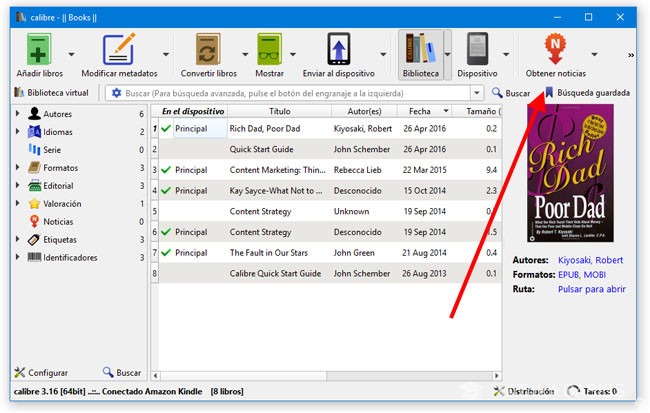Click the Añadir libros icon
Screen dimensions: 650x413
[x=37, y=50]
